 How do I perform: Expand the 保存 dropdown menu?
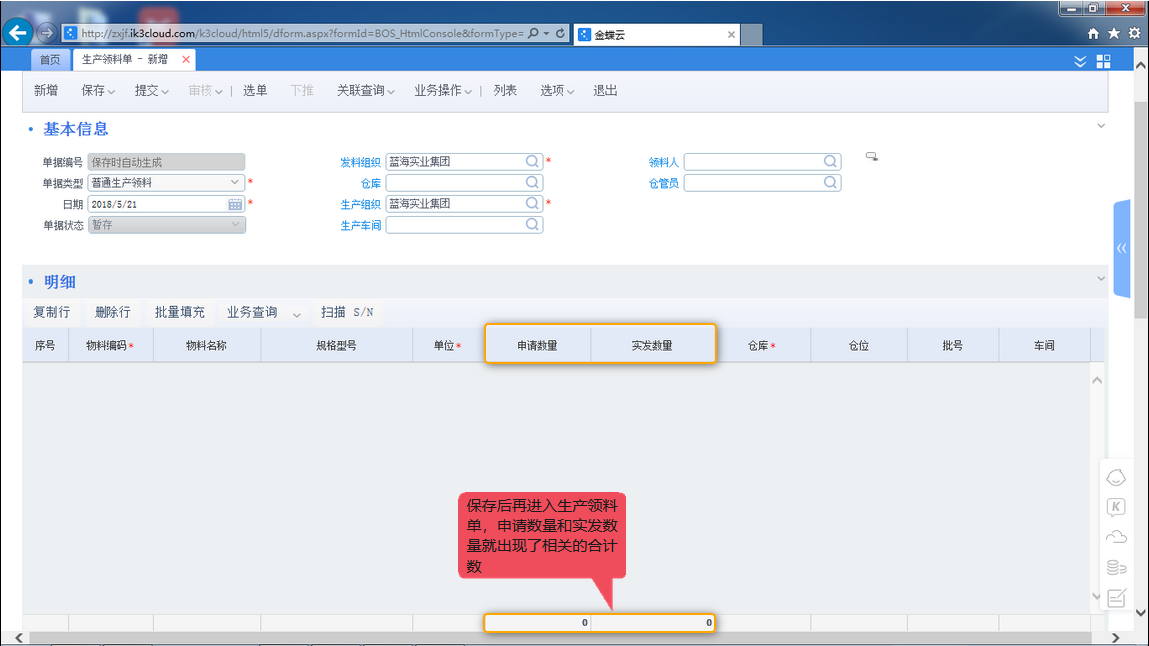(111, 92)
